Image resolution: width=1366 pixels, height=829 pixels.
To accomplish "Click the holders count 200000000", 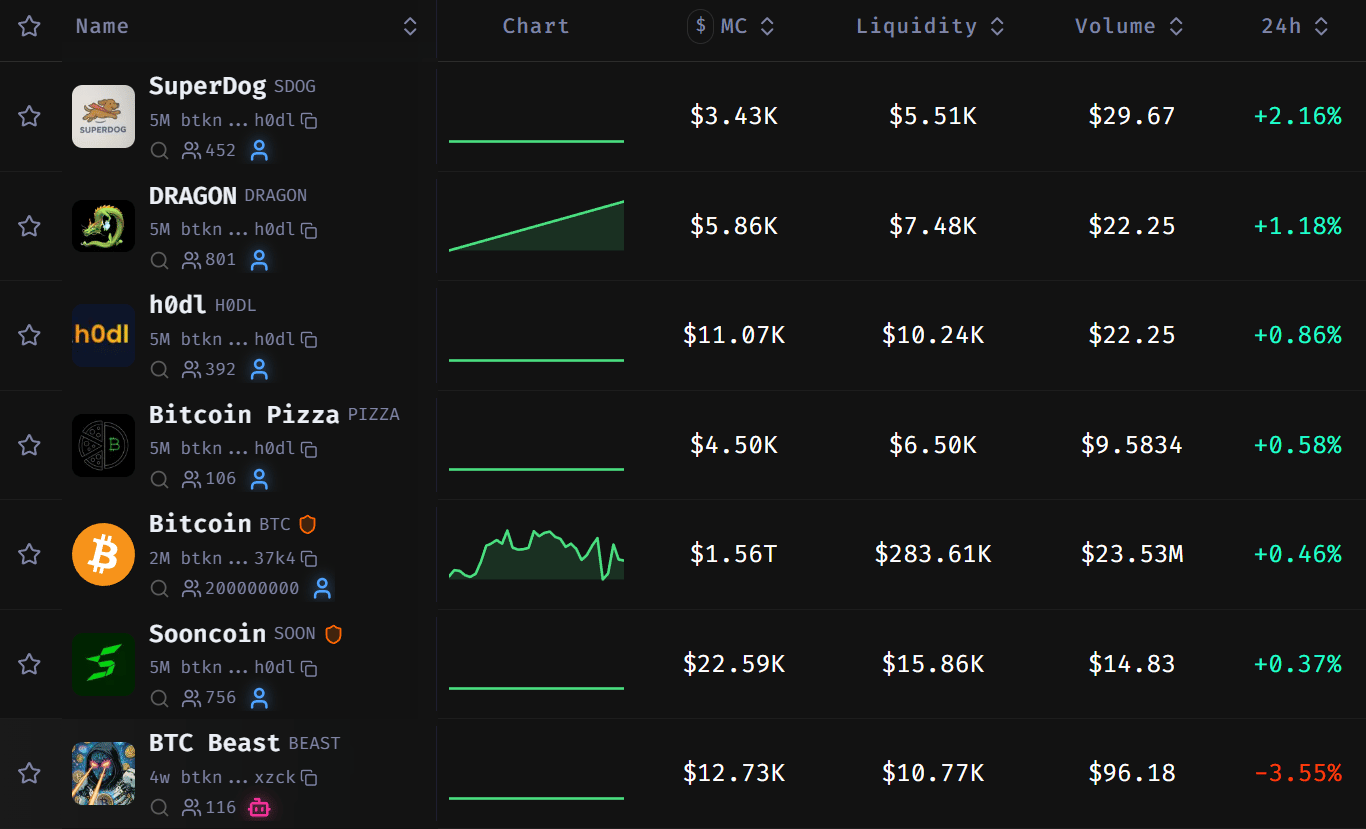I will pos(252,588).
